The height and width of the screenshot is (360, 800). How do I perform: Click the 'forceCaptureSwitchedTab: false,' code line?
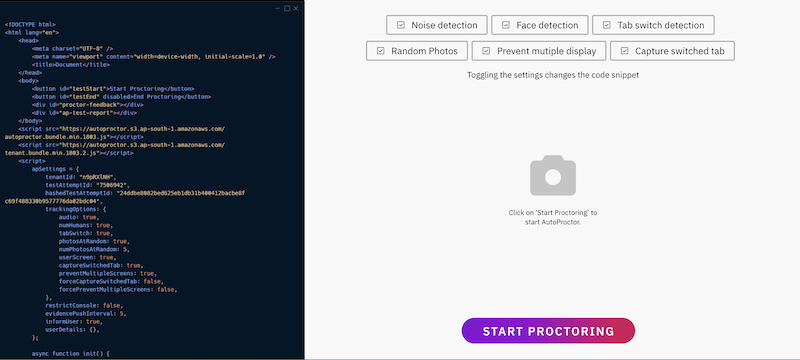pos(111,281)
